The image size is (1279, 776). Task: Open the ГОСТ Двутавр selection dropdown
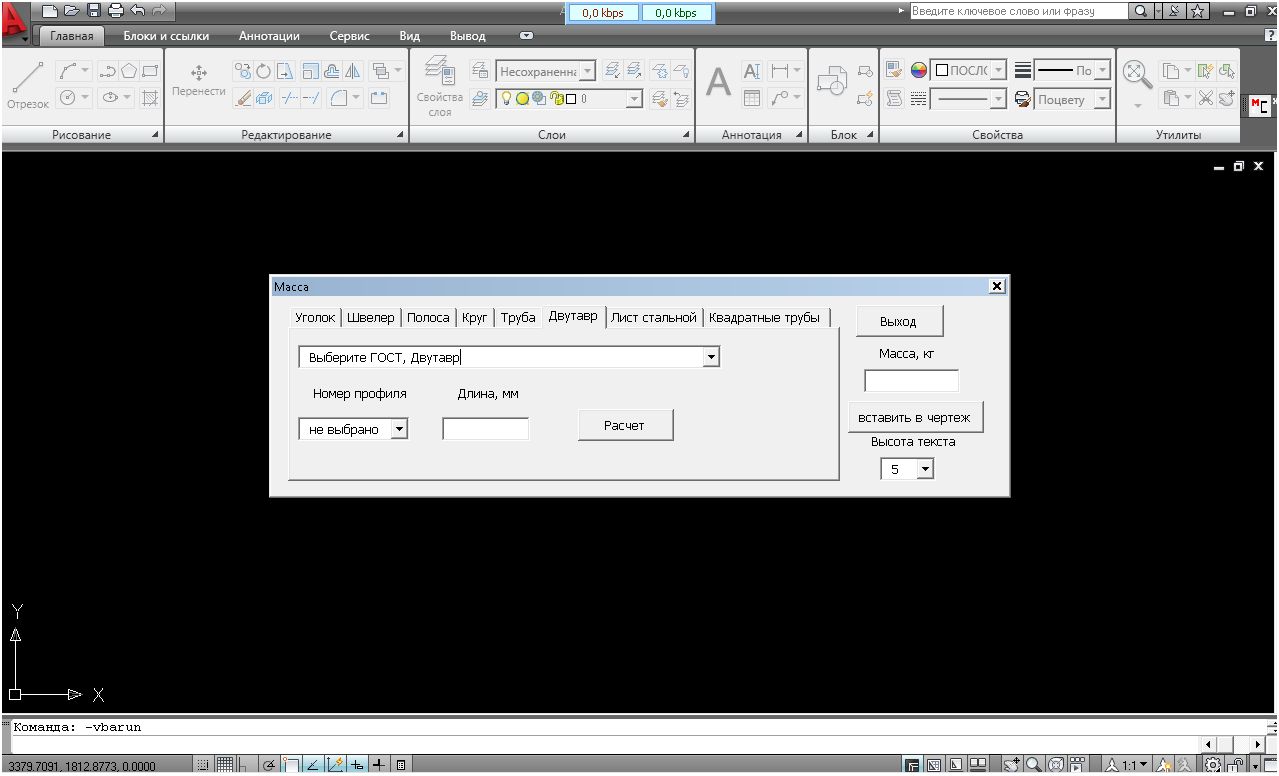[711, 356]
